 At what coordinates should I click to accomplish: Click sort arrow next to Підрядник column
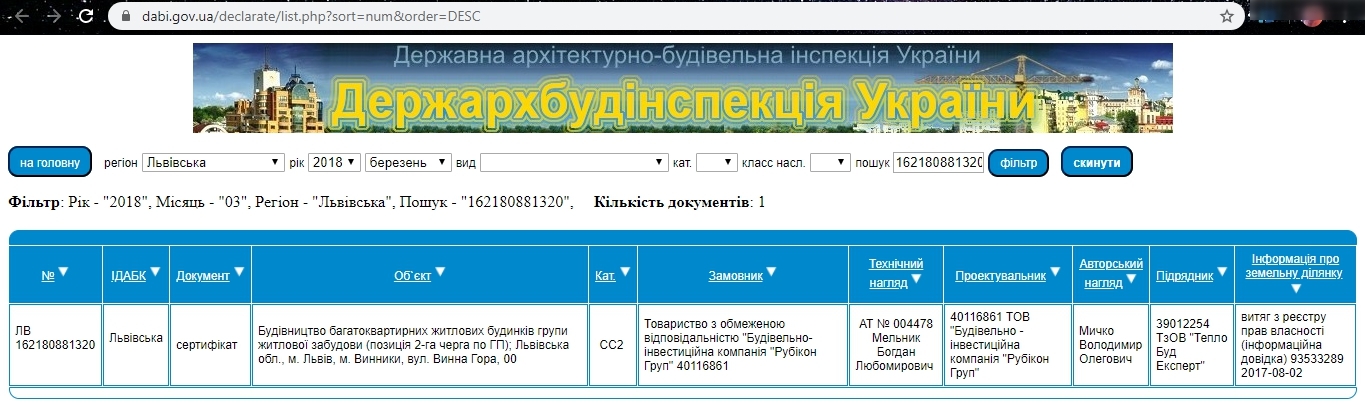point(1221,271)
